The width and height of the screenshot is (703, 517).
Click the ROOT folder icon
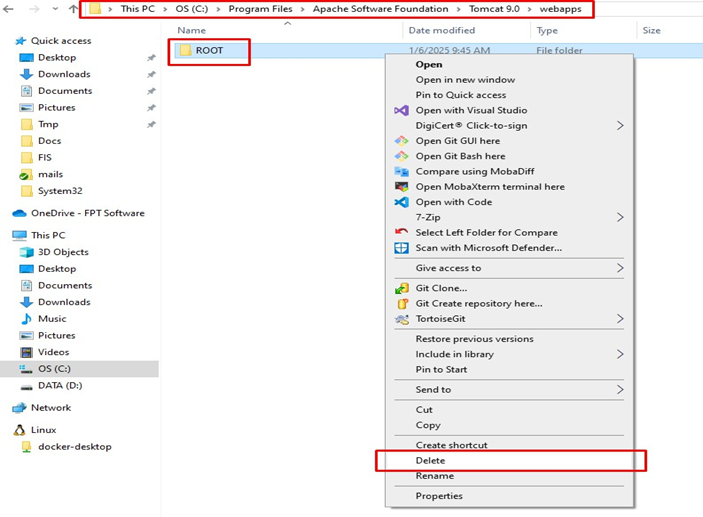click(x=186, y=50)
